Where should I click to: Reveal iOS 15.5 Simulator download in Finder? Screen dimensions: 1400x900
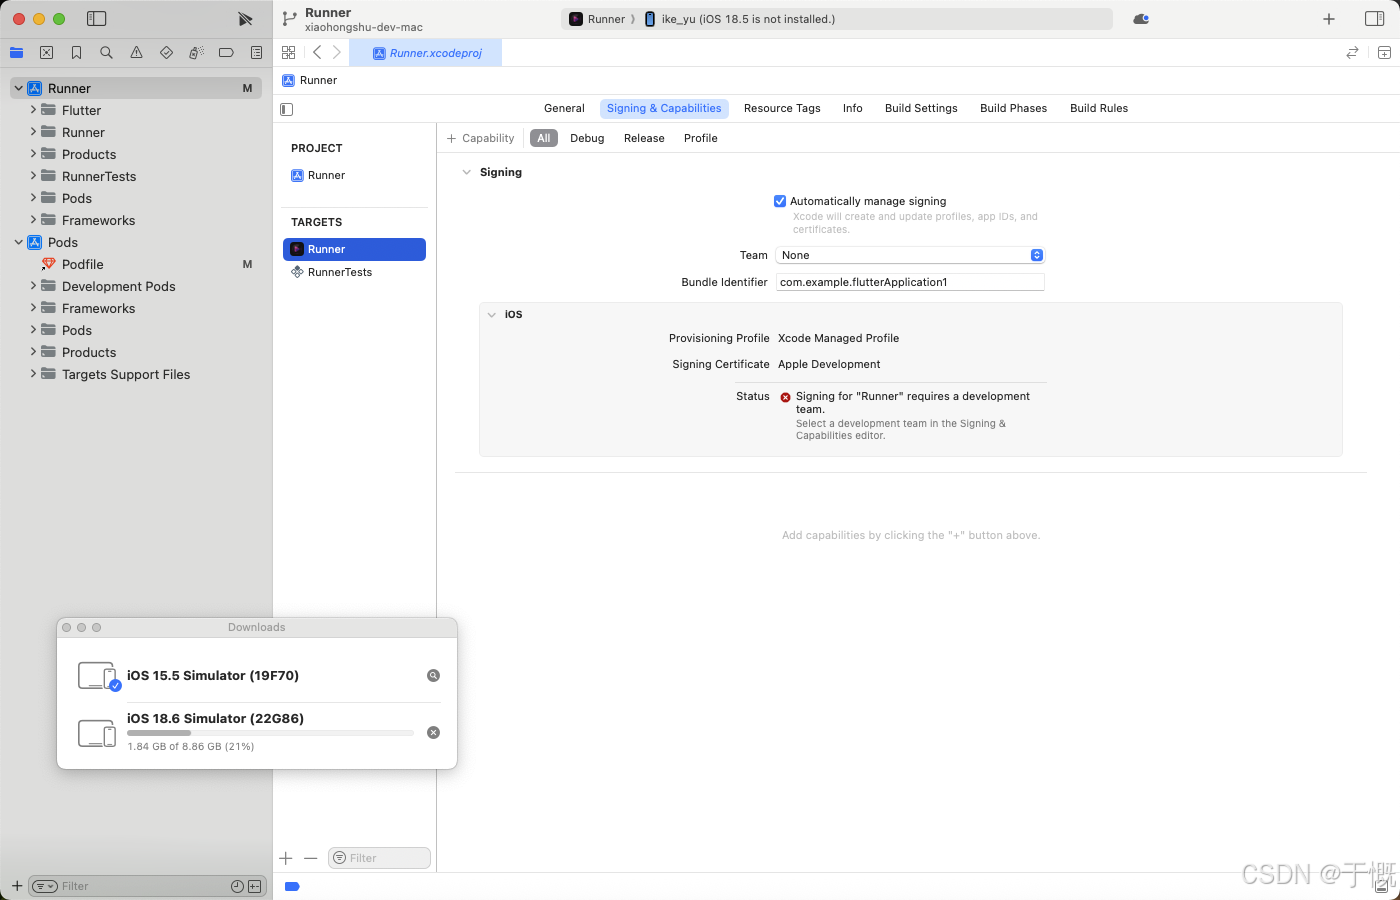(x=433, y=676)
